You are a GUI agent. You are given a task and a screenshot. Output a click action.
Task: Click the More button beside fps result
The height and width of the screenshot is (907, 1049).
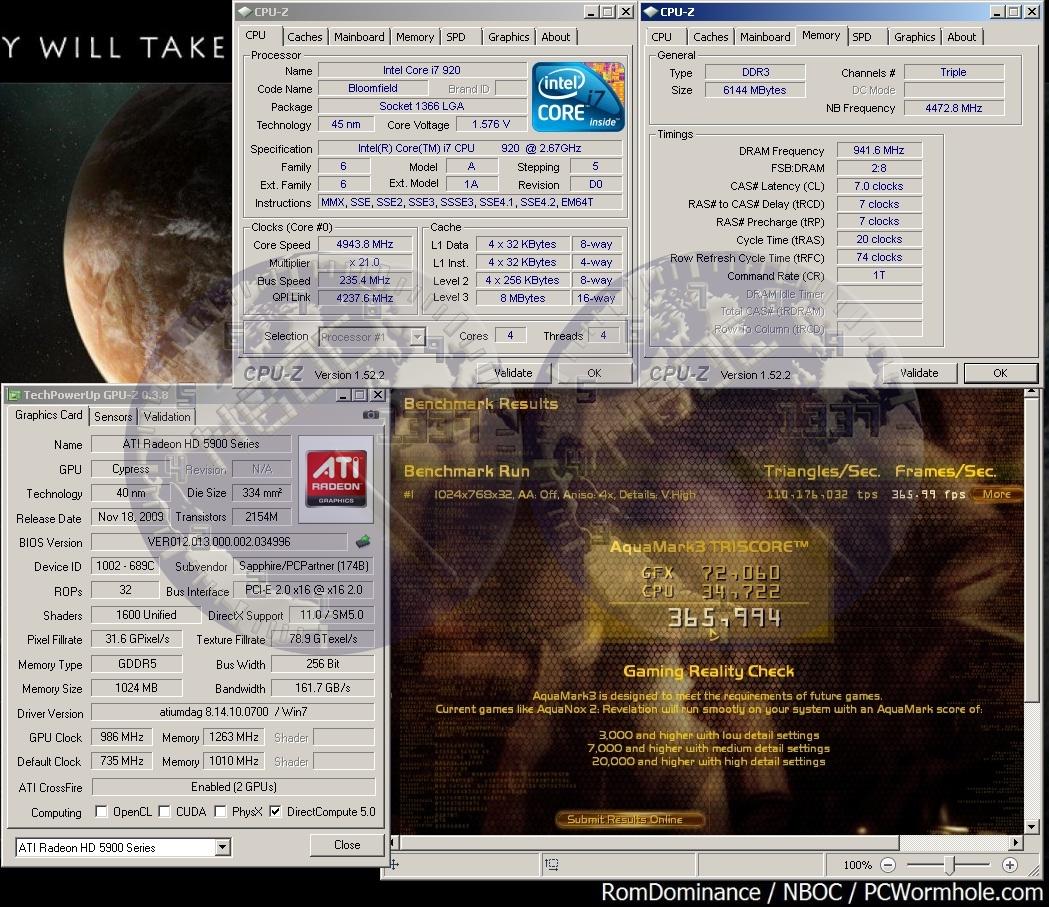(x=997, y=494)
